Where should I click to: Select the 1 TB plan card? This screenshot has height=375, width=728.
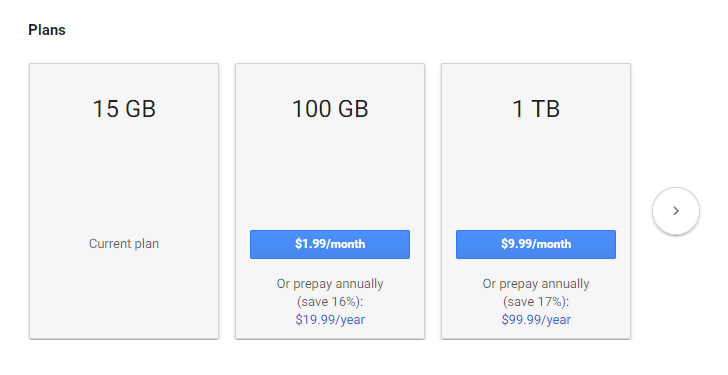pyautogui.click(x=536, y=201)
